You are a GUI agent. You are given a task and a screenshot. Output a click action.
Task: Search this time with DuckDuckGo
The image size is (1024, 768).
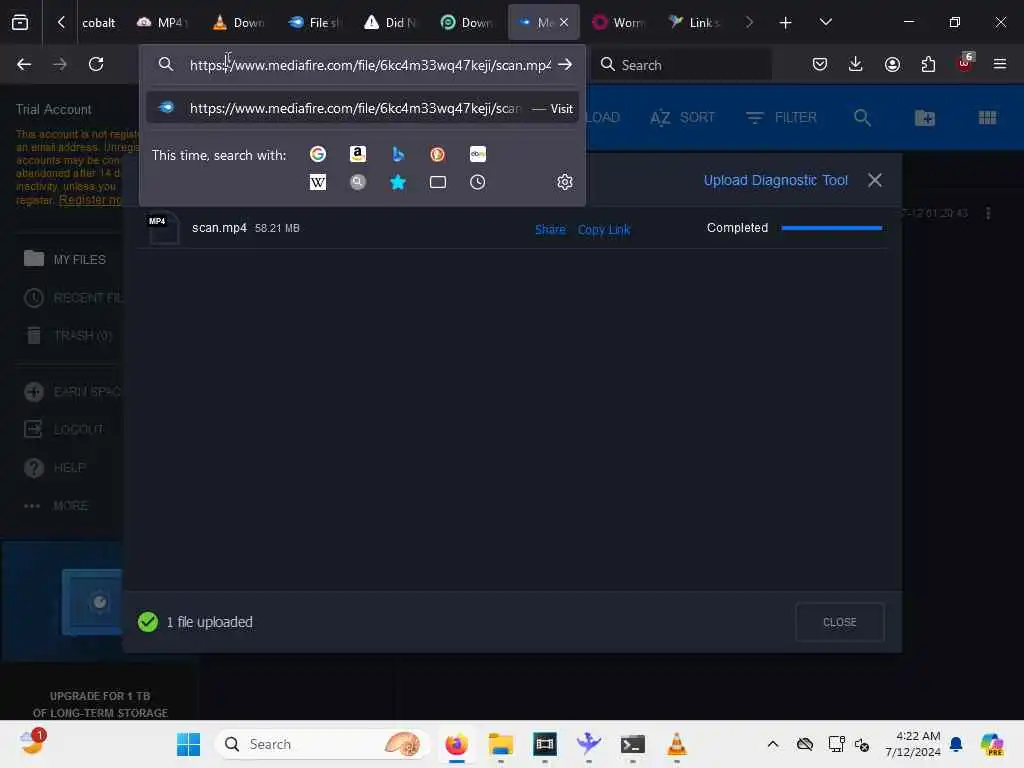click(x=438, y=154)
